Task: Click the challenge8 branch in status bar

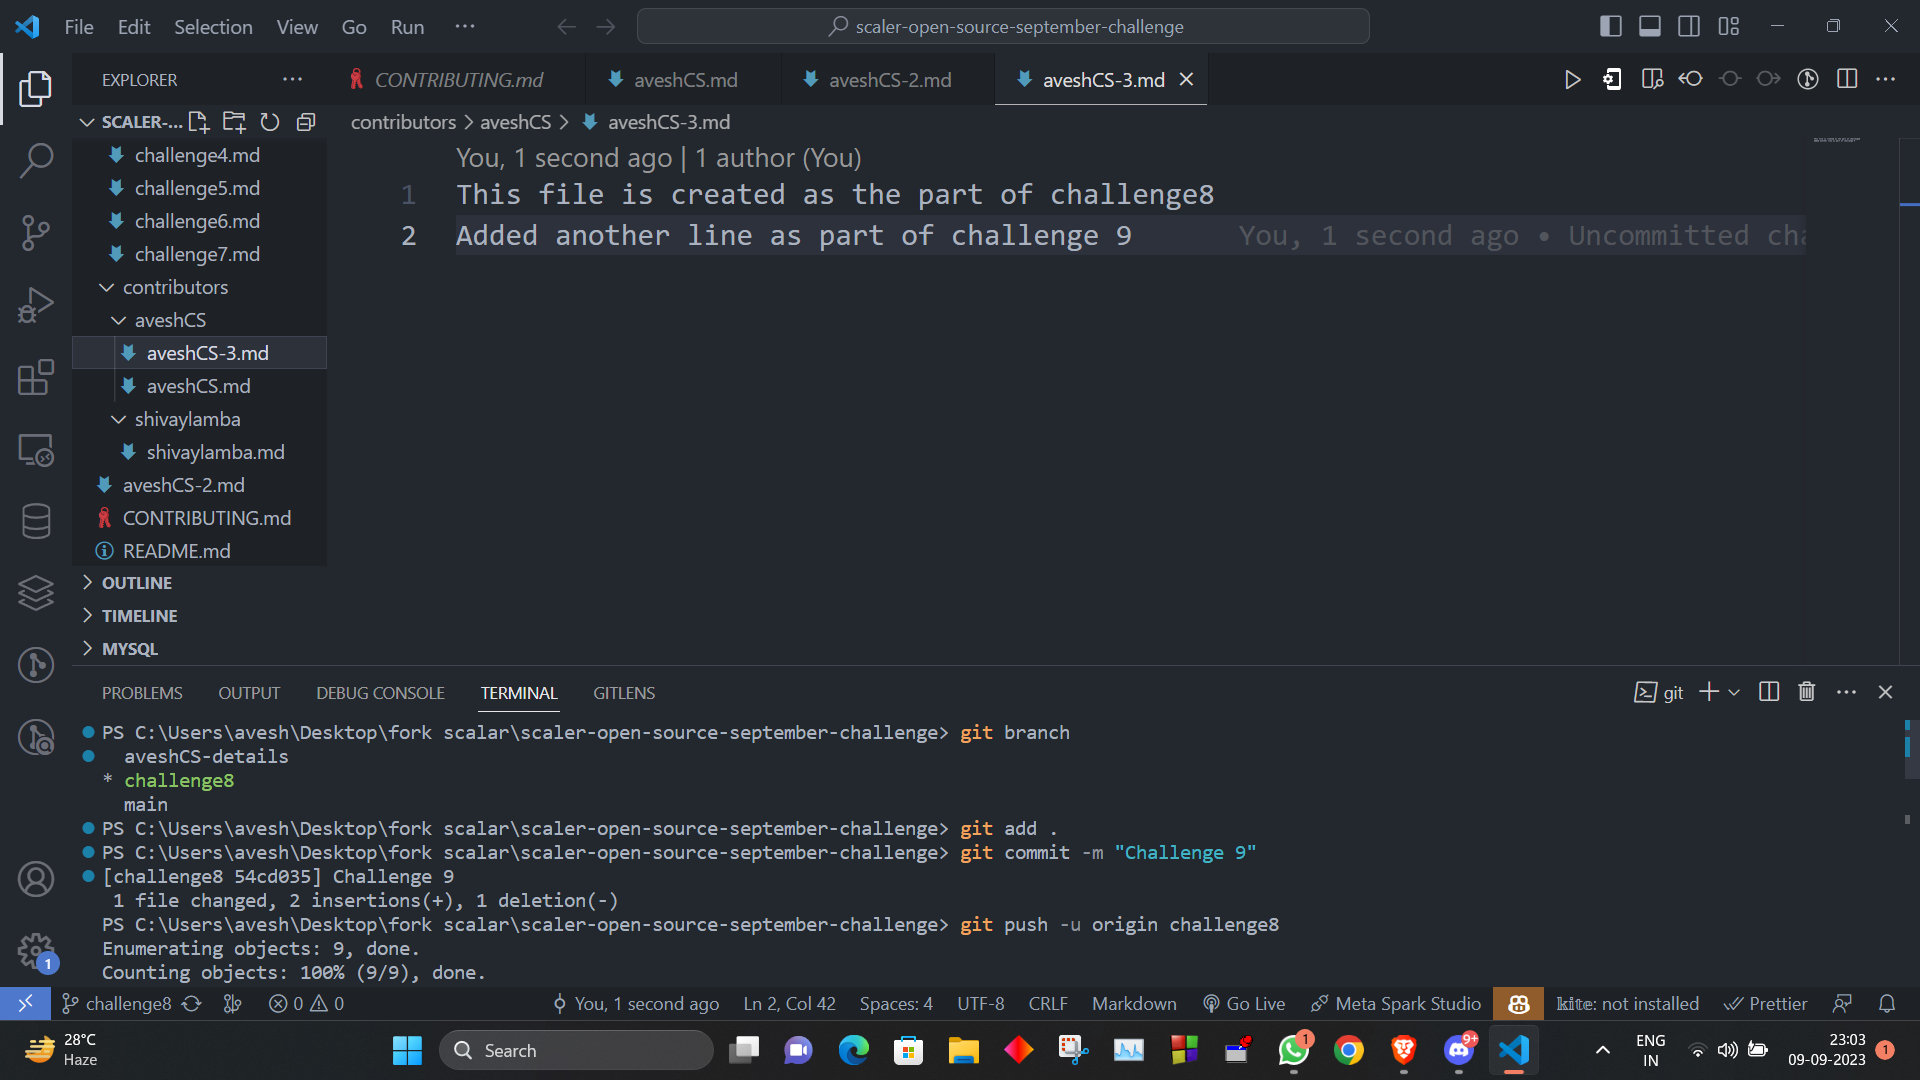Action: (x=116, y=1004)
